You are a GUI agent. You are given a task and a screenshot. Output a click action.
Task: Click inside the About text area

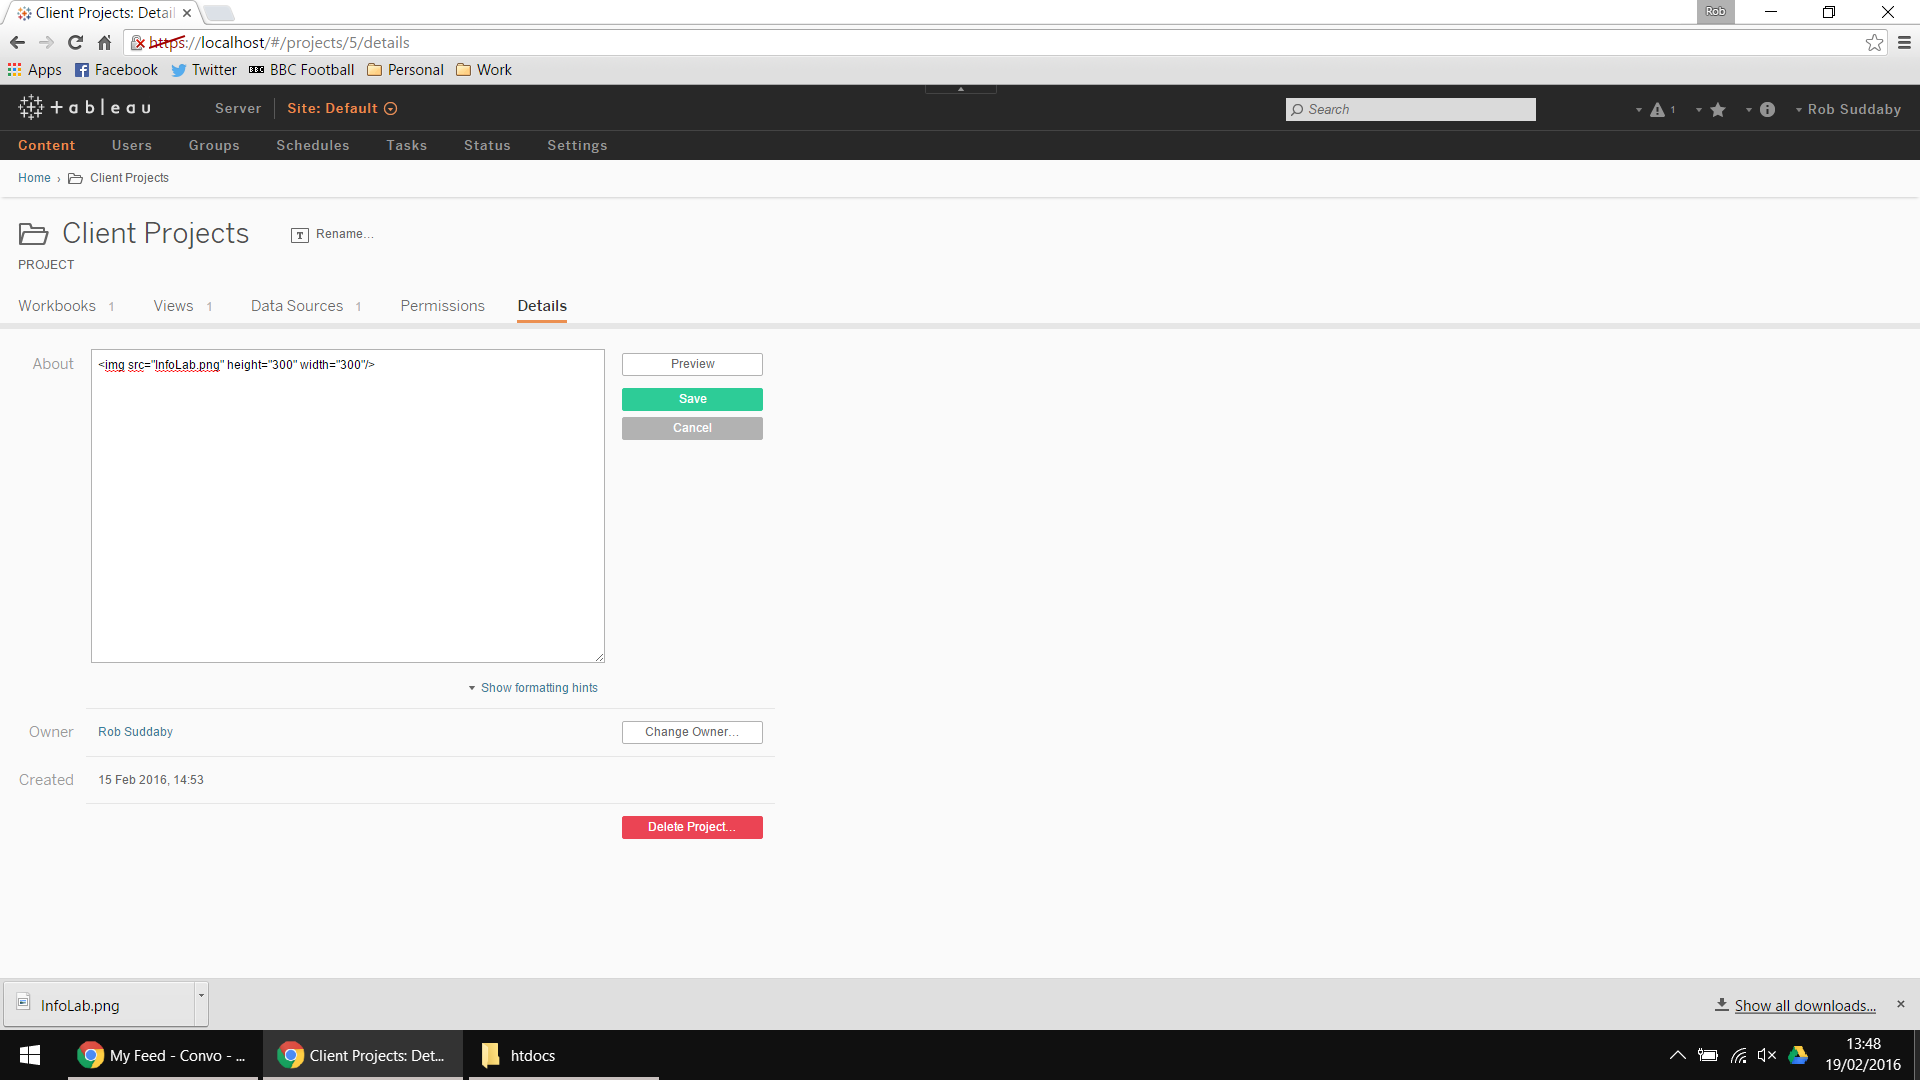coord(347,505)
